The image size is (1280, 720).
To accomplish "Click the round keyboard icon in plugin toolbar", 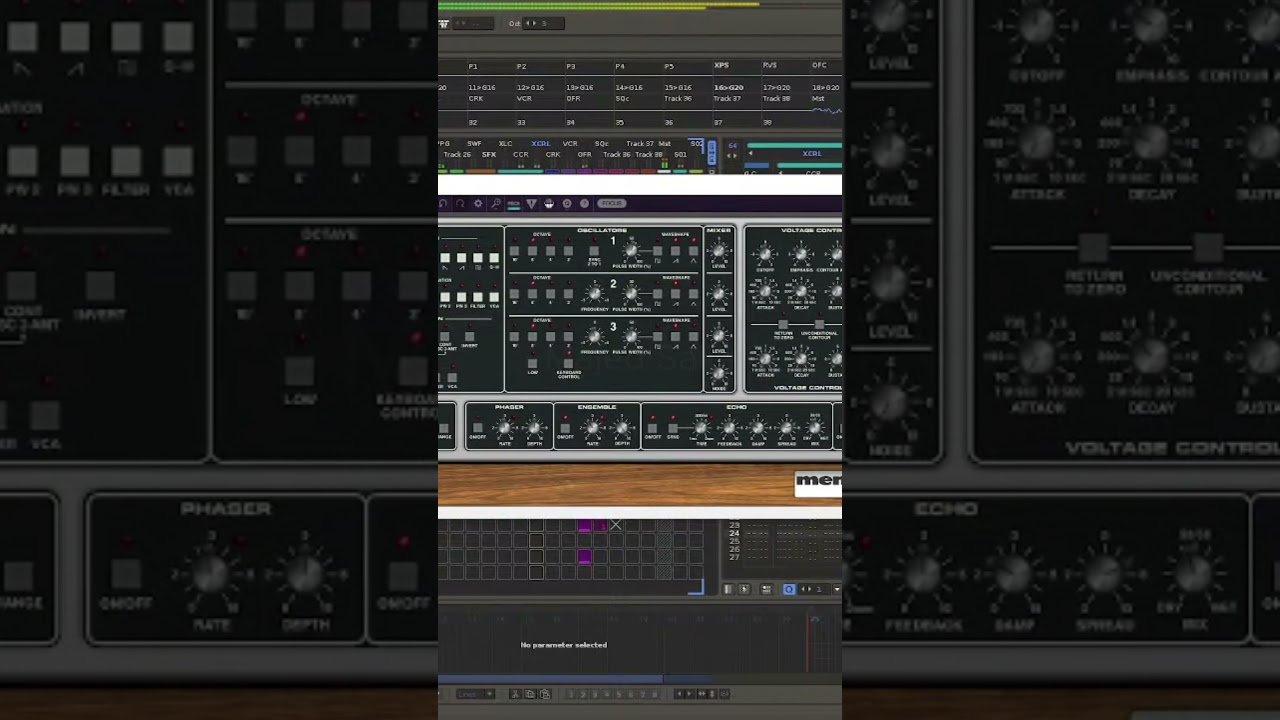I will coord(549,203).
